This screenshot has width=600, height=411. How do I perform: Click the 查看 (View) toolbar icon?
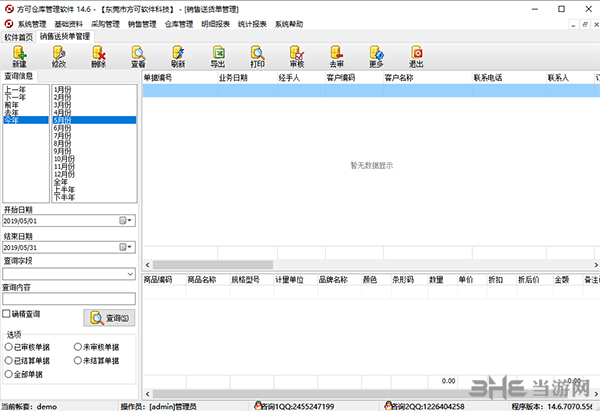pyautogui.click(x=138, y=57)
